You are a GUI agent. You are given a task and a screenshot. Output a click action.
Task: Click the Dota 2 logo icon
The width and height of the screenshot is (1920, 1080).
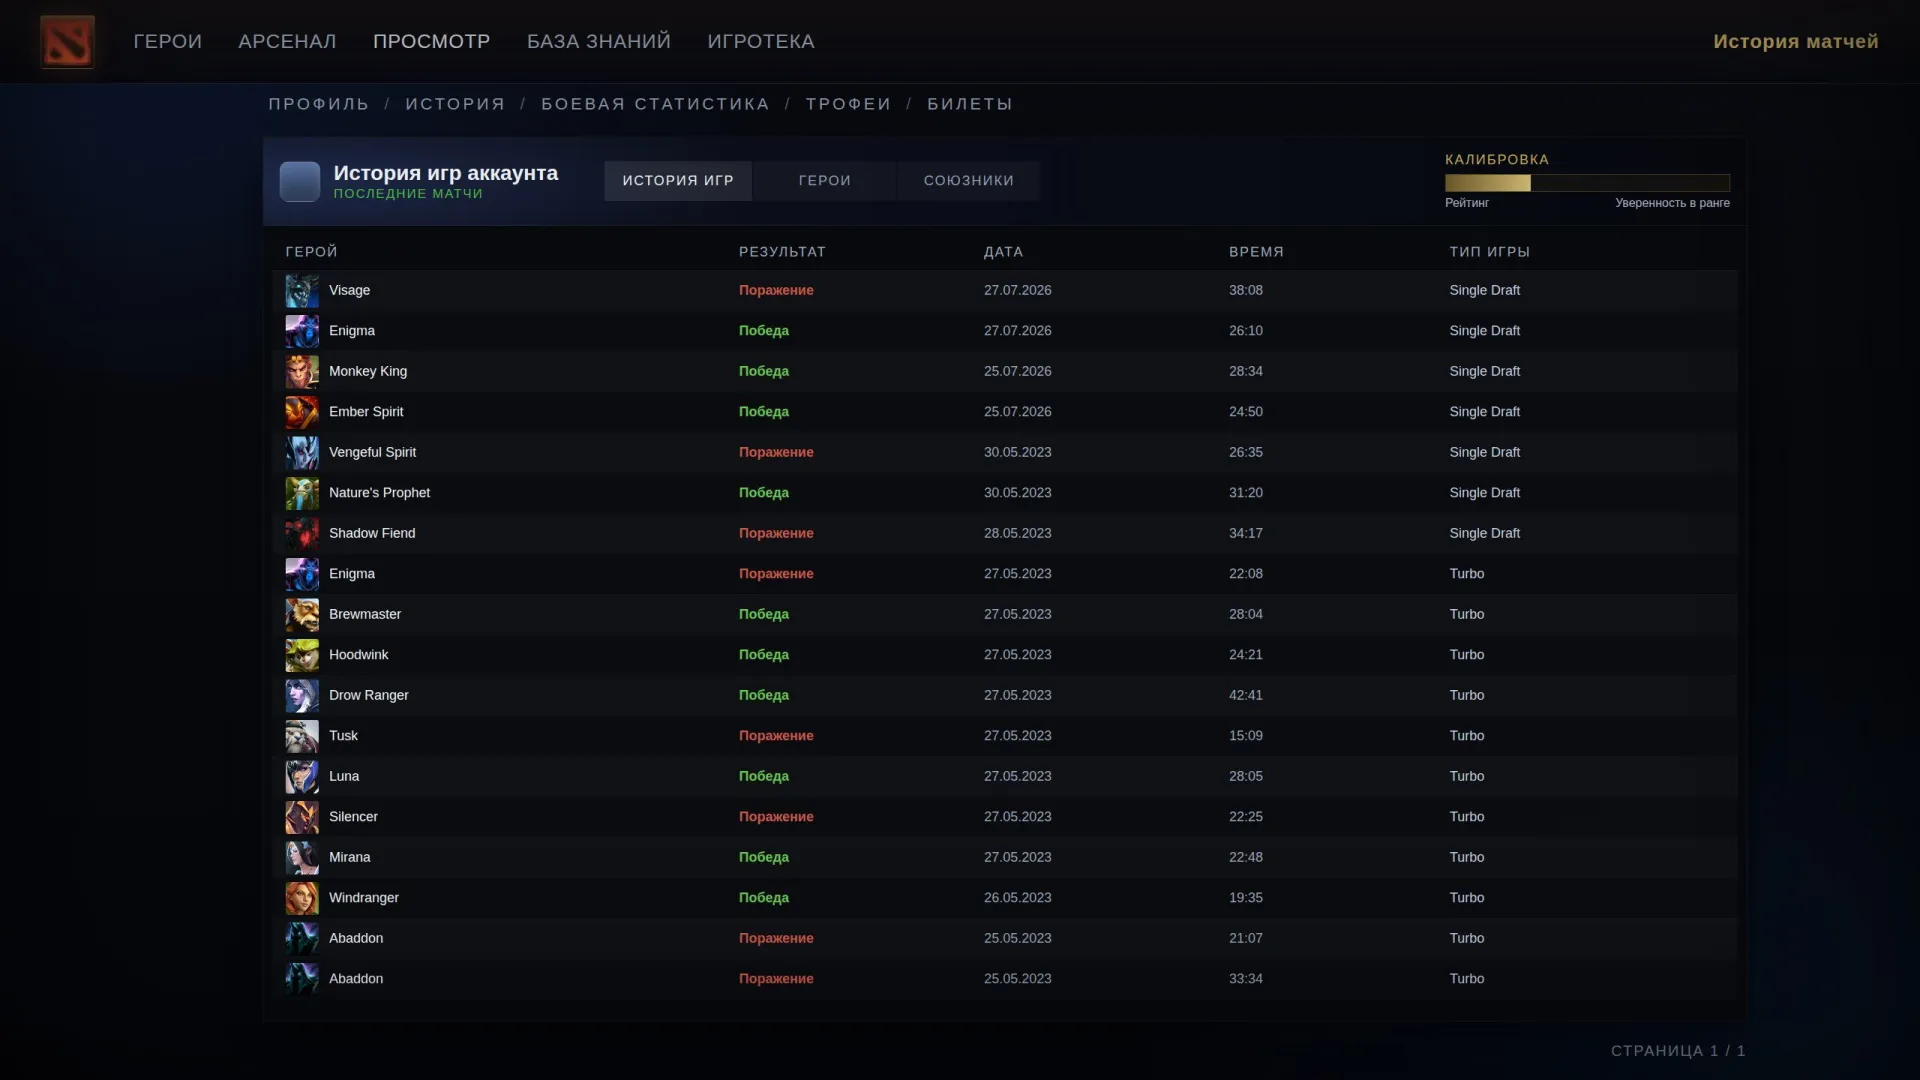tap(67, 41)
